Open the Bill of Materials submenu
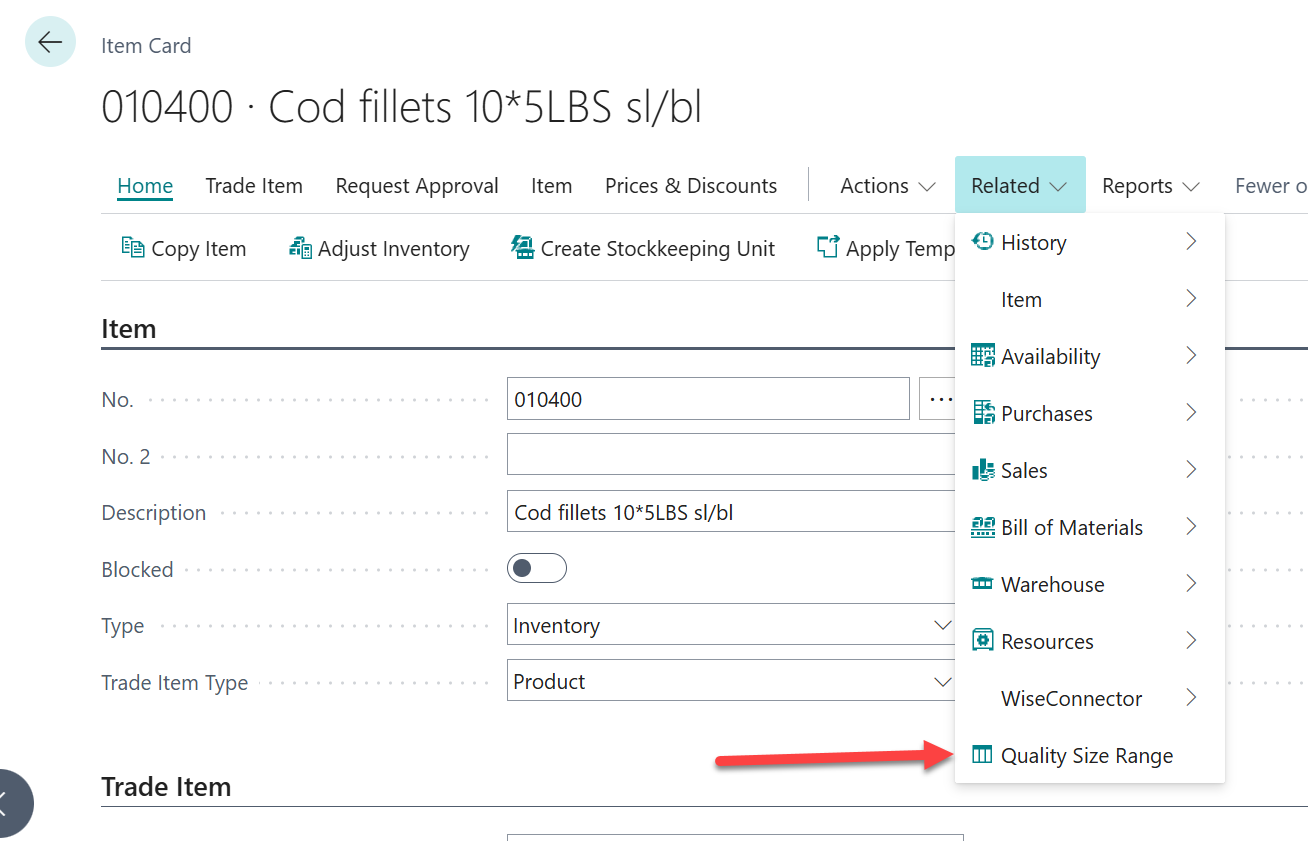The image size is (1308, 841). click(x=1071, y=527)
